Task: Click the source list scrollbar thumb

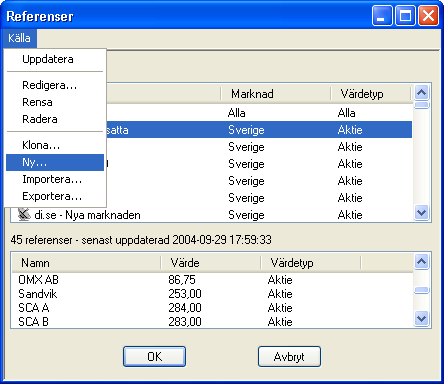Action: tap(422, 105)
